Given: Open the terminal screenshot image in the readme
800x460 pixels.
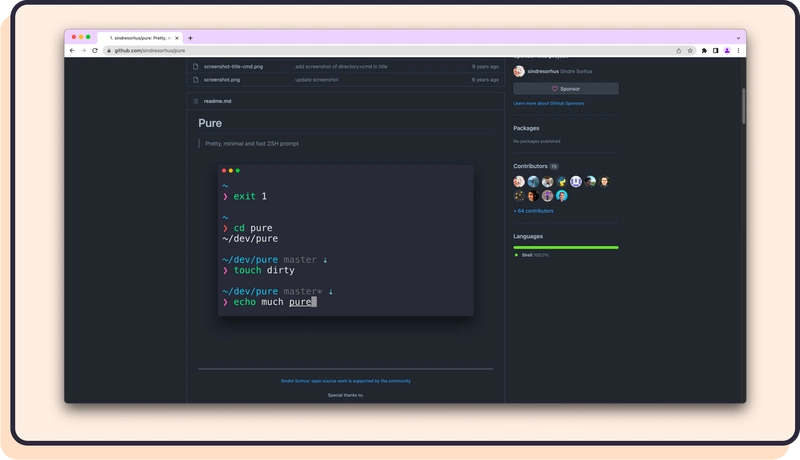Looking at the screenshot, I should coord(345,240).
